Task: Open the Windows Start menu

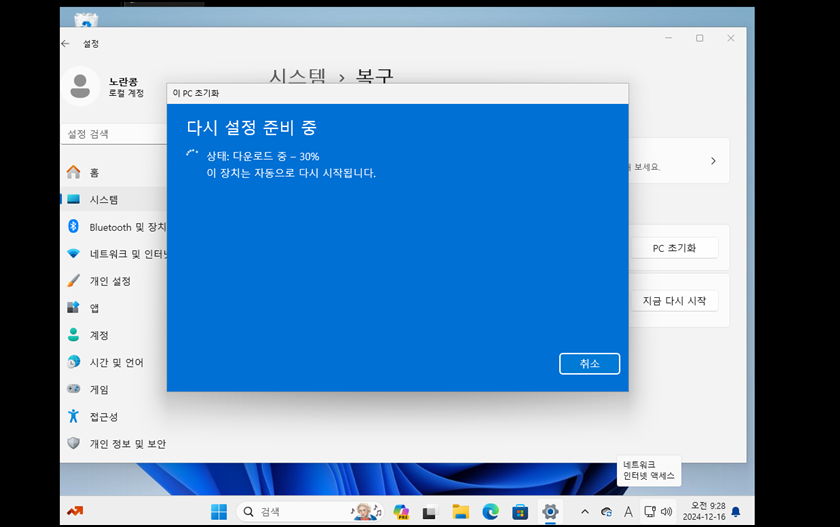Action: (219, 512)
